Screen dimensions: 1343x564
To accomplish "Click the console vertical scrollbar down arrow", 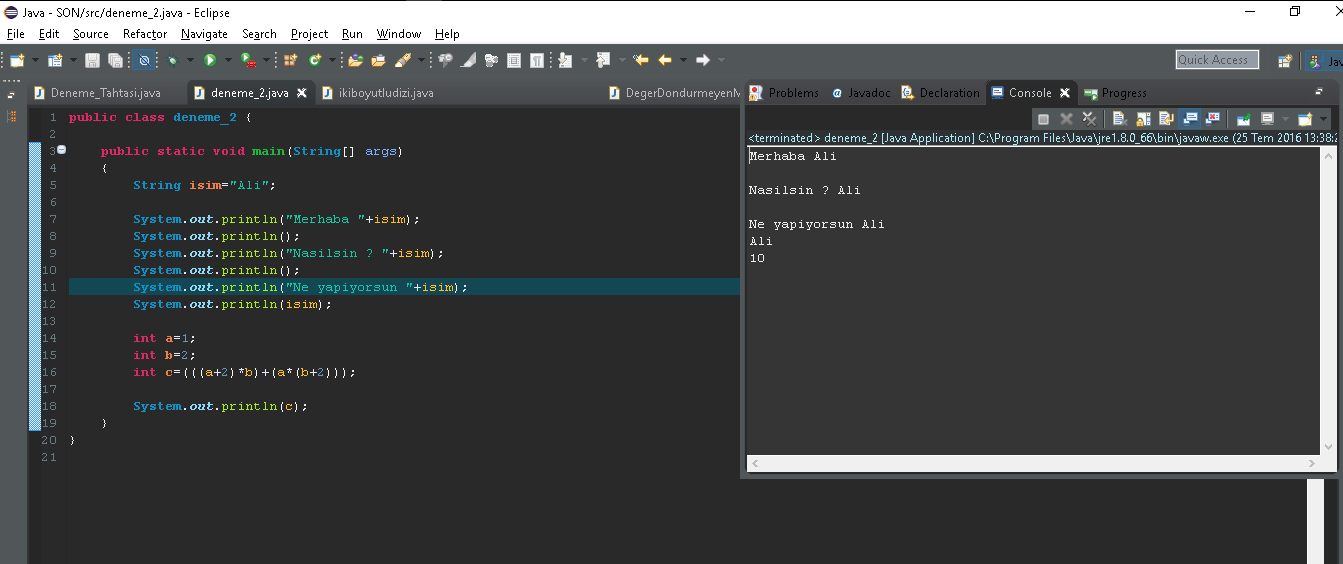I will (1329, 447).
